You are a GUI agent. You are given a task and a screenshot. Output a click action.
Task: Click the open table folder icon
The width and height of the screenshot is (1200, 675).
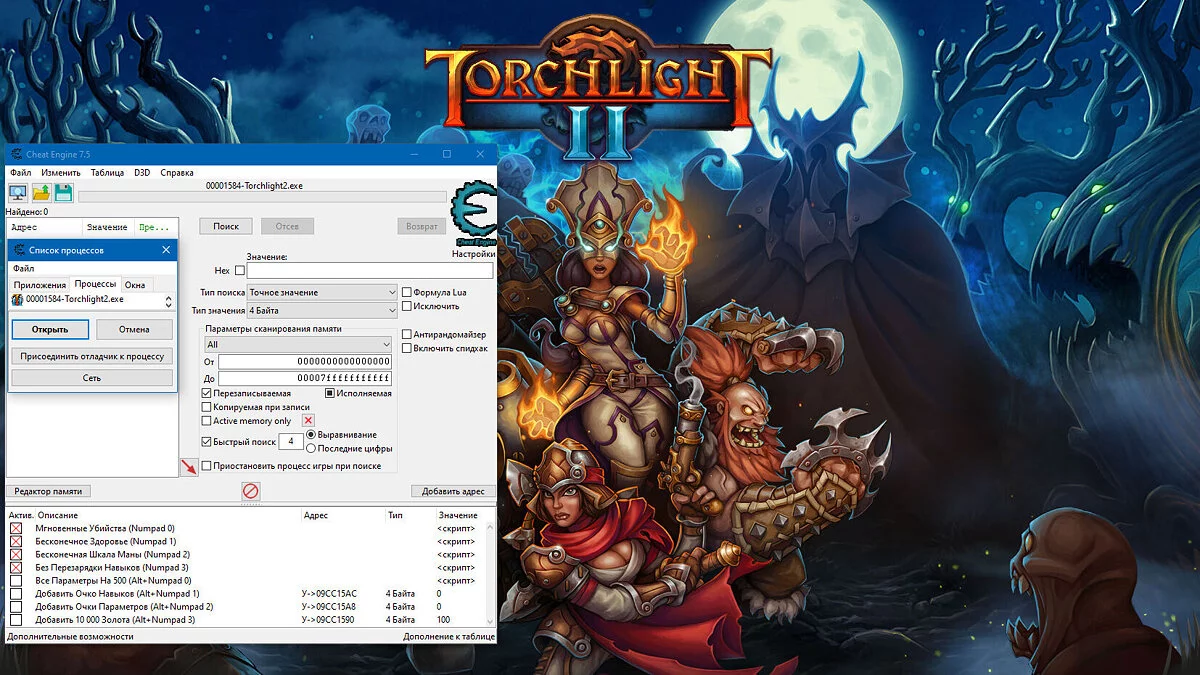coord(42,192)
